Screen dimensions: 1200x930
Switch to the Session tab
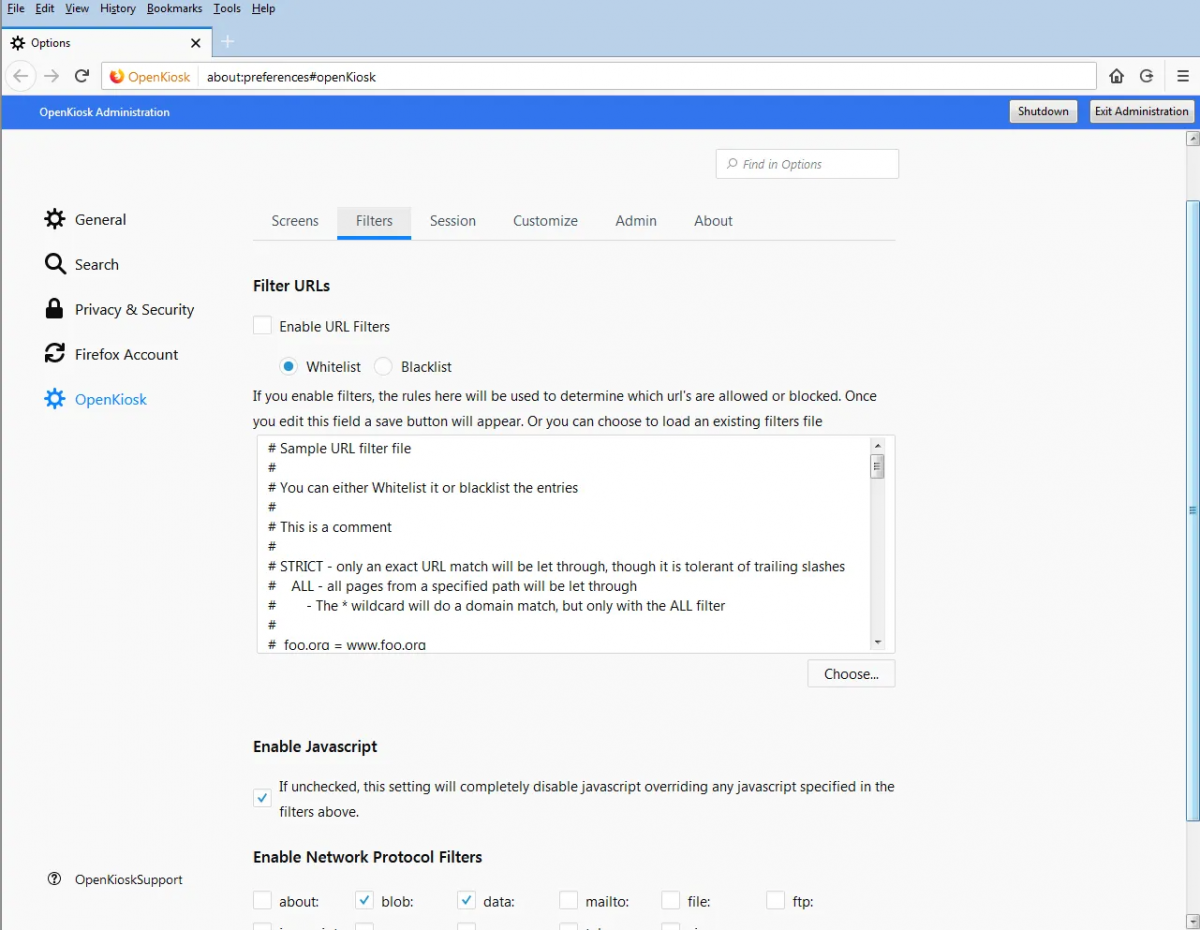(x=452, y=221)
